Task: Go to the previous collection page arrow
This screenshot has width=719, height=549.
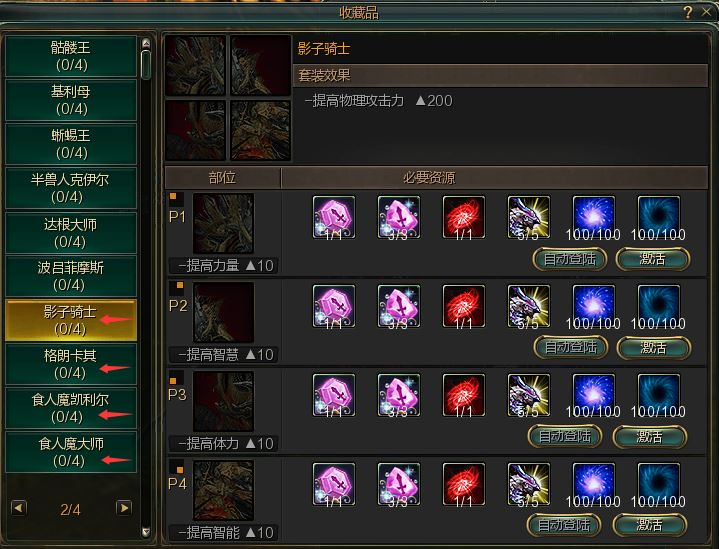Action: coord(19,508)
